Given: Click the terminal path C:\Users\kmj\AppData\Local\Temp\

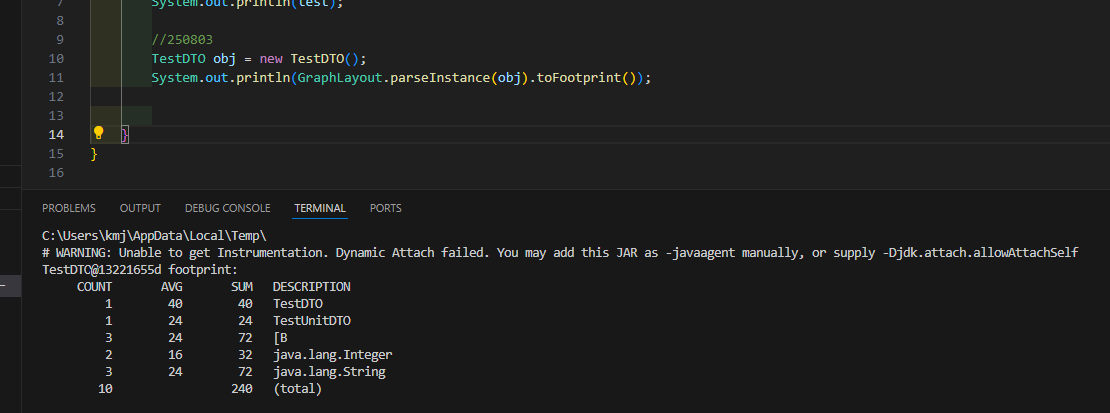Looking at the screenshot, I should [x=154, y=235].
